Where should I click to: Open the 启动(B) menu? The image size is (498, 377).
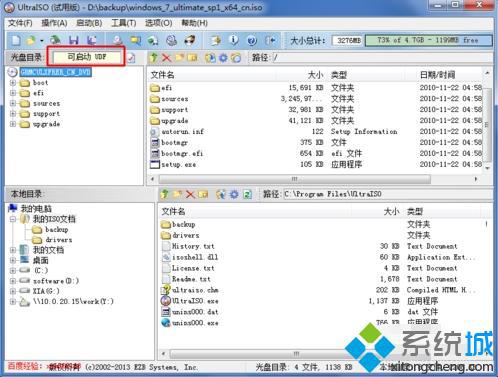click(89, 23)
